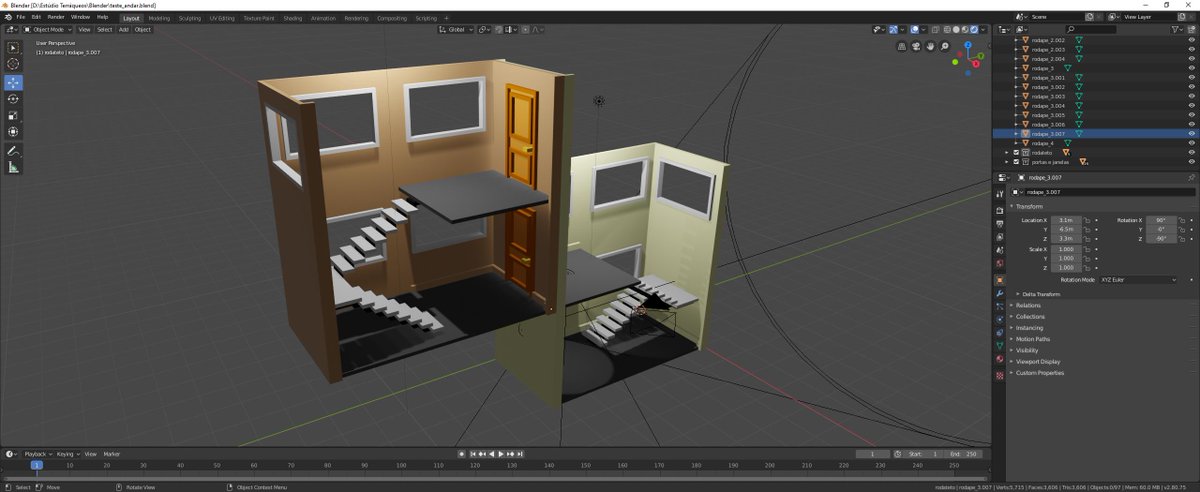1200x492 pixels.
Task: Activate the Scale tool
Action: click(13, 115)
